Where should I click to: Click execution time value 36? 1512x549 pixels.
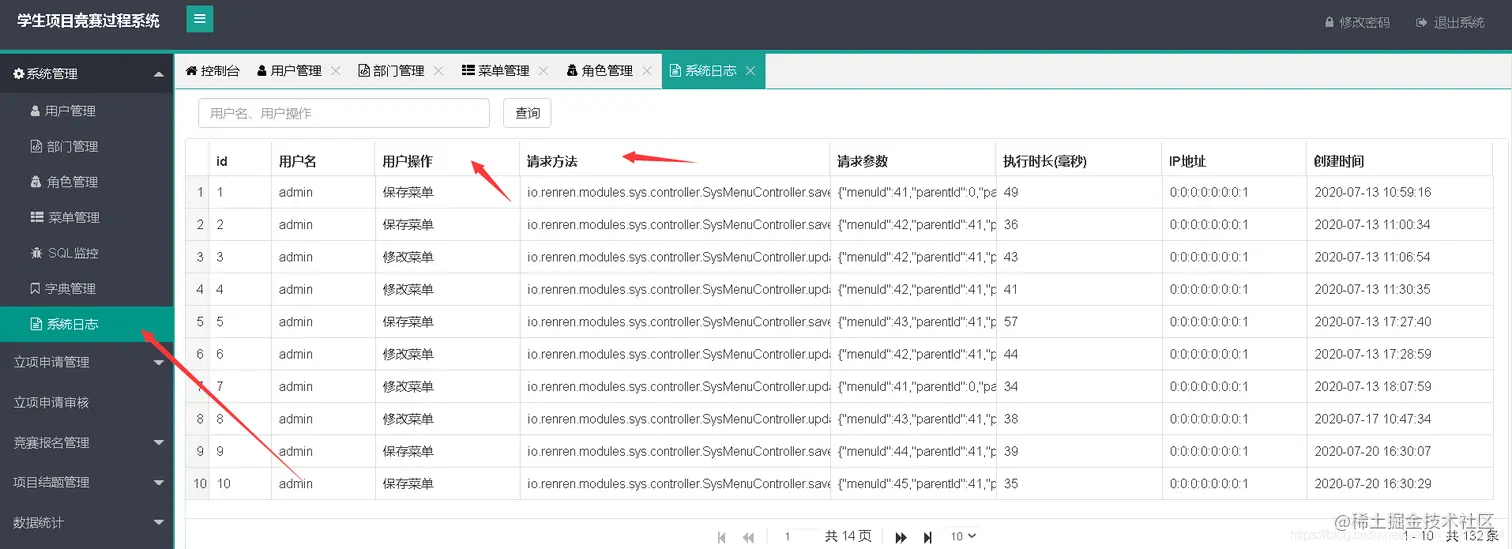click(1011, 225)
